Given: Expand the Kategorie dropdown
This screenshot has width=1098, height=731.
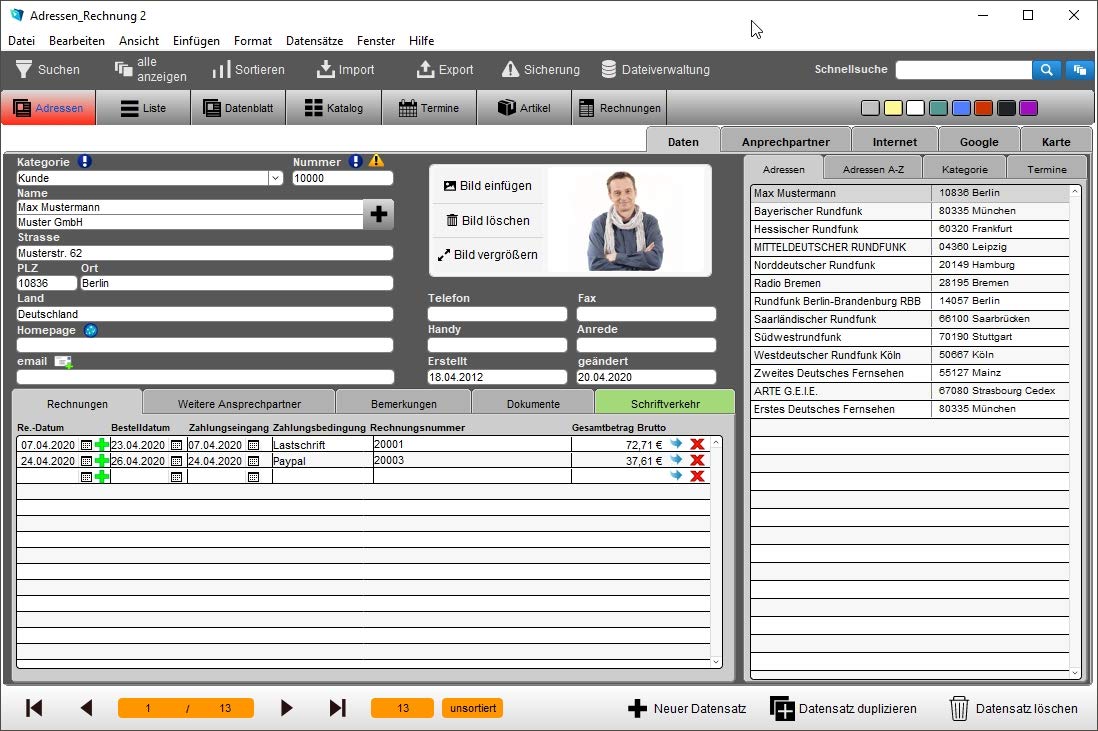Looking at the screenshot, I should point(275,178).
